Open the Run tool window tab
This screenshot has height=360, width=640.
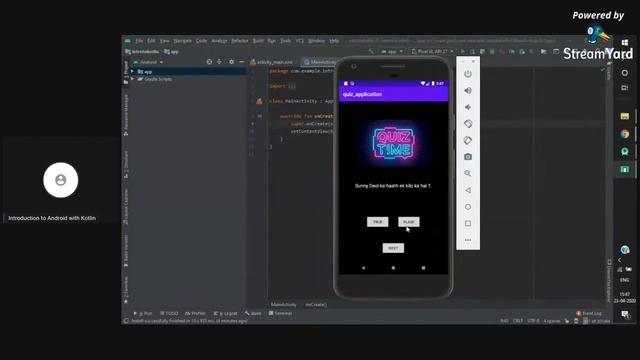(143, 313)
